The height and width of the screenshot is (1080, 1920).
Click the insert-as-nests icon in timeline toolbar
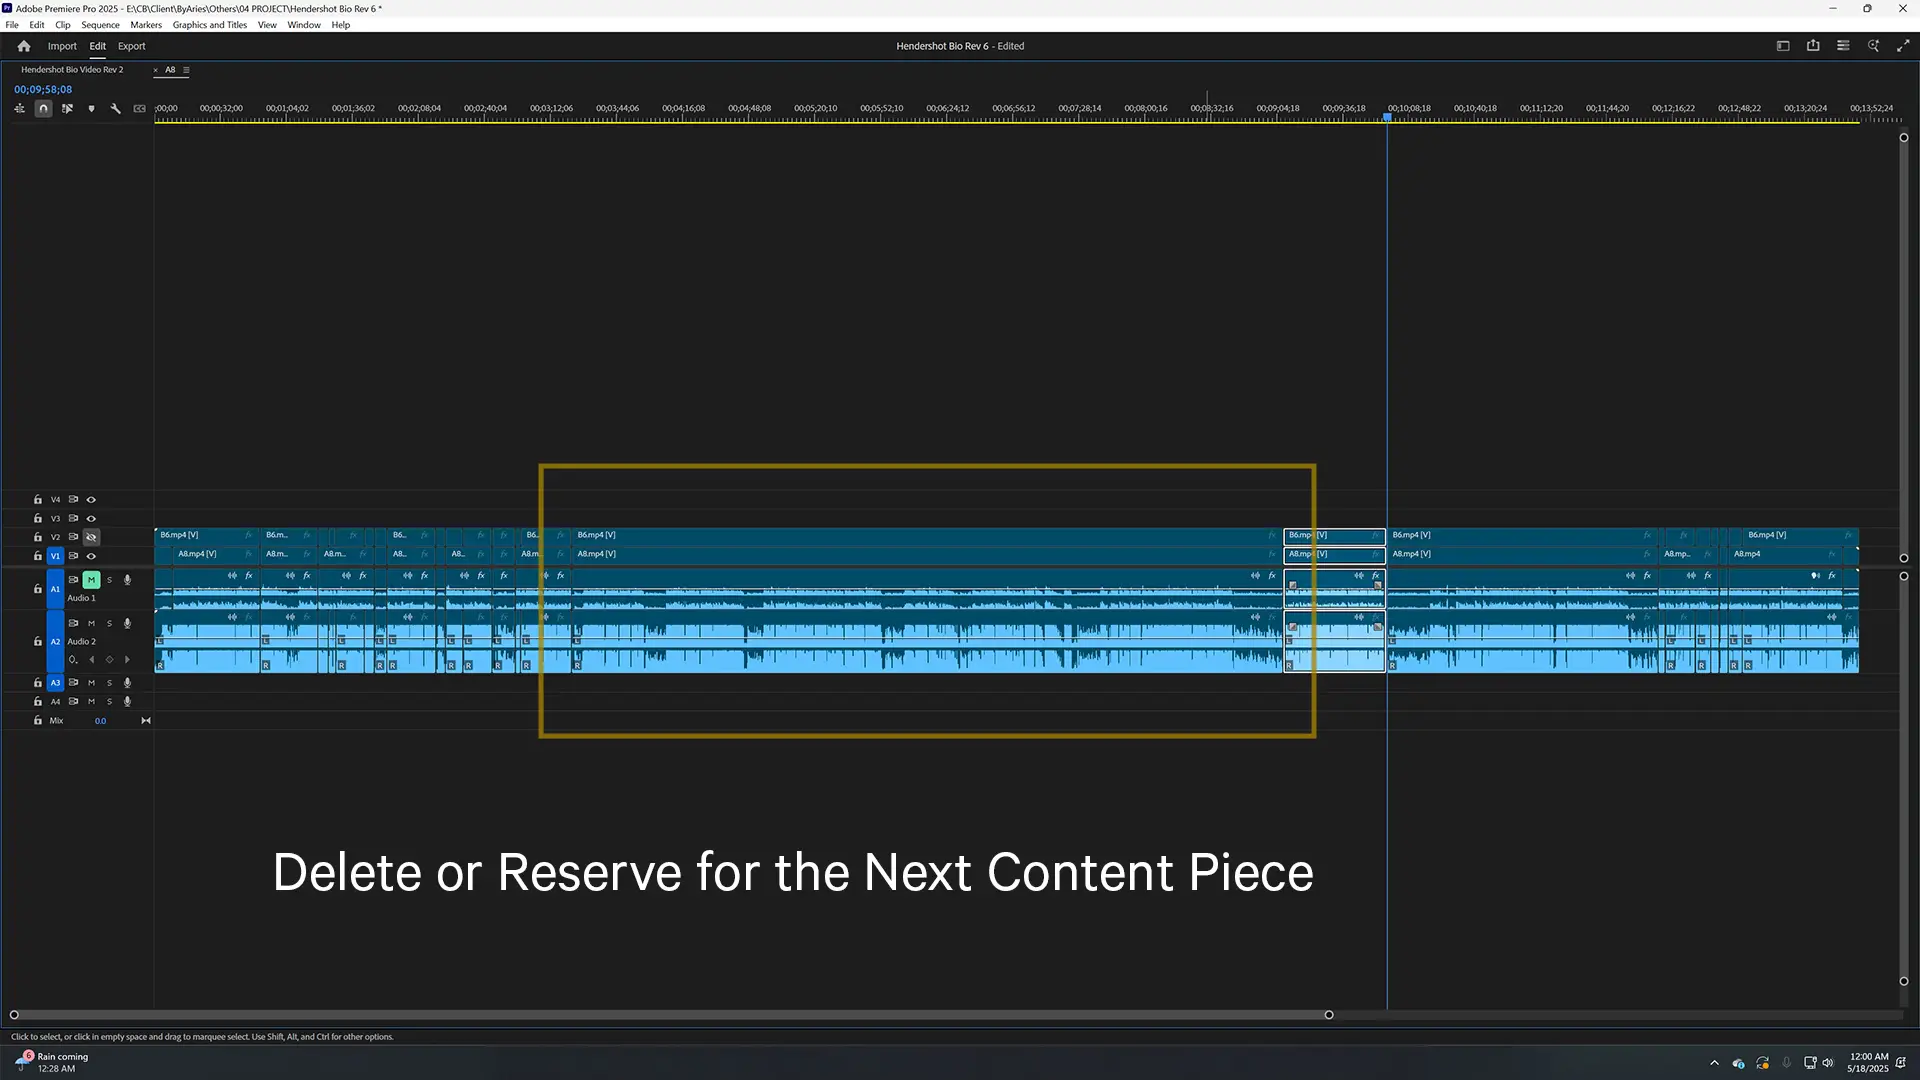tap(19, 109)
